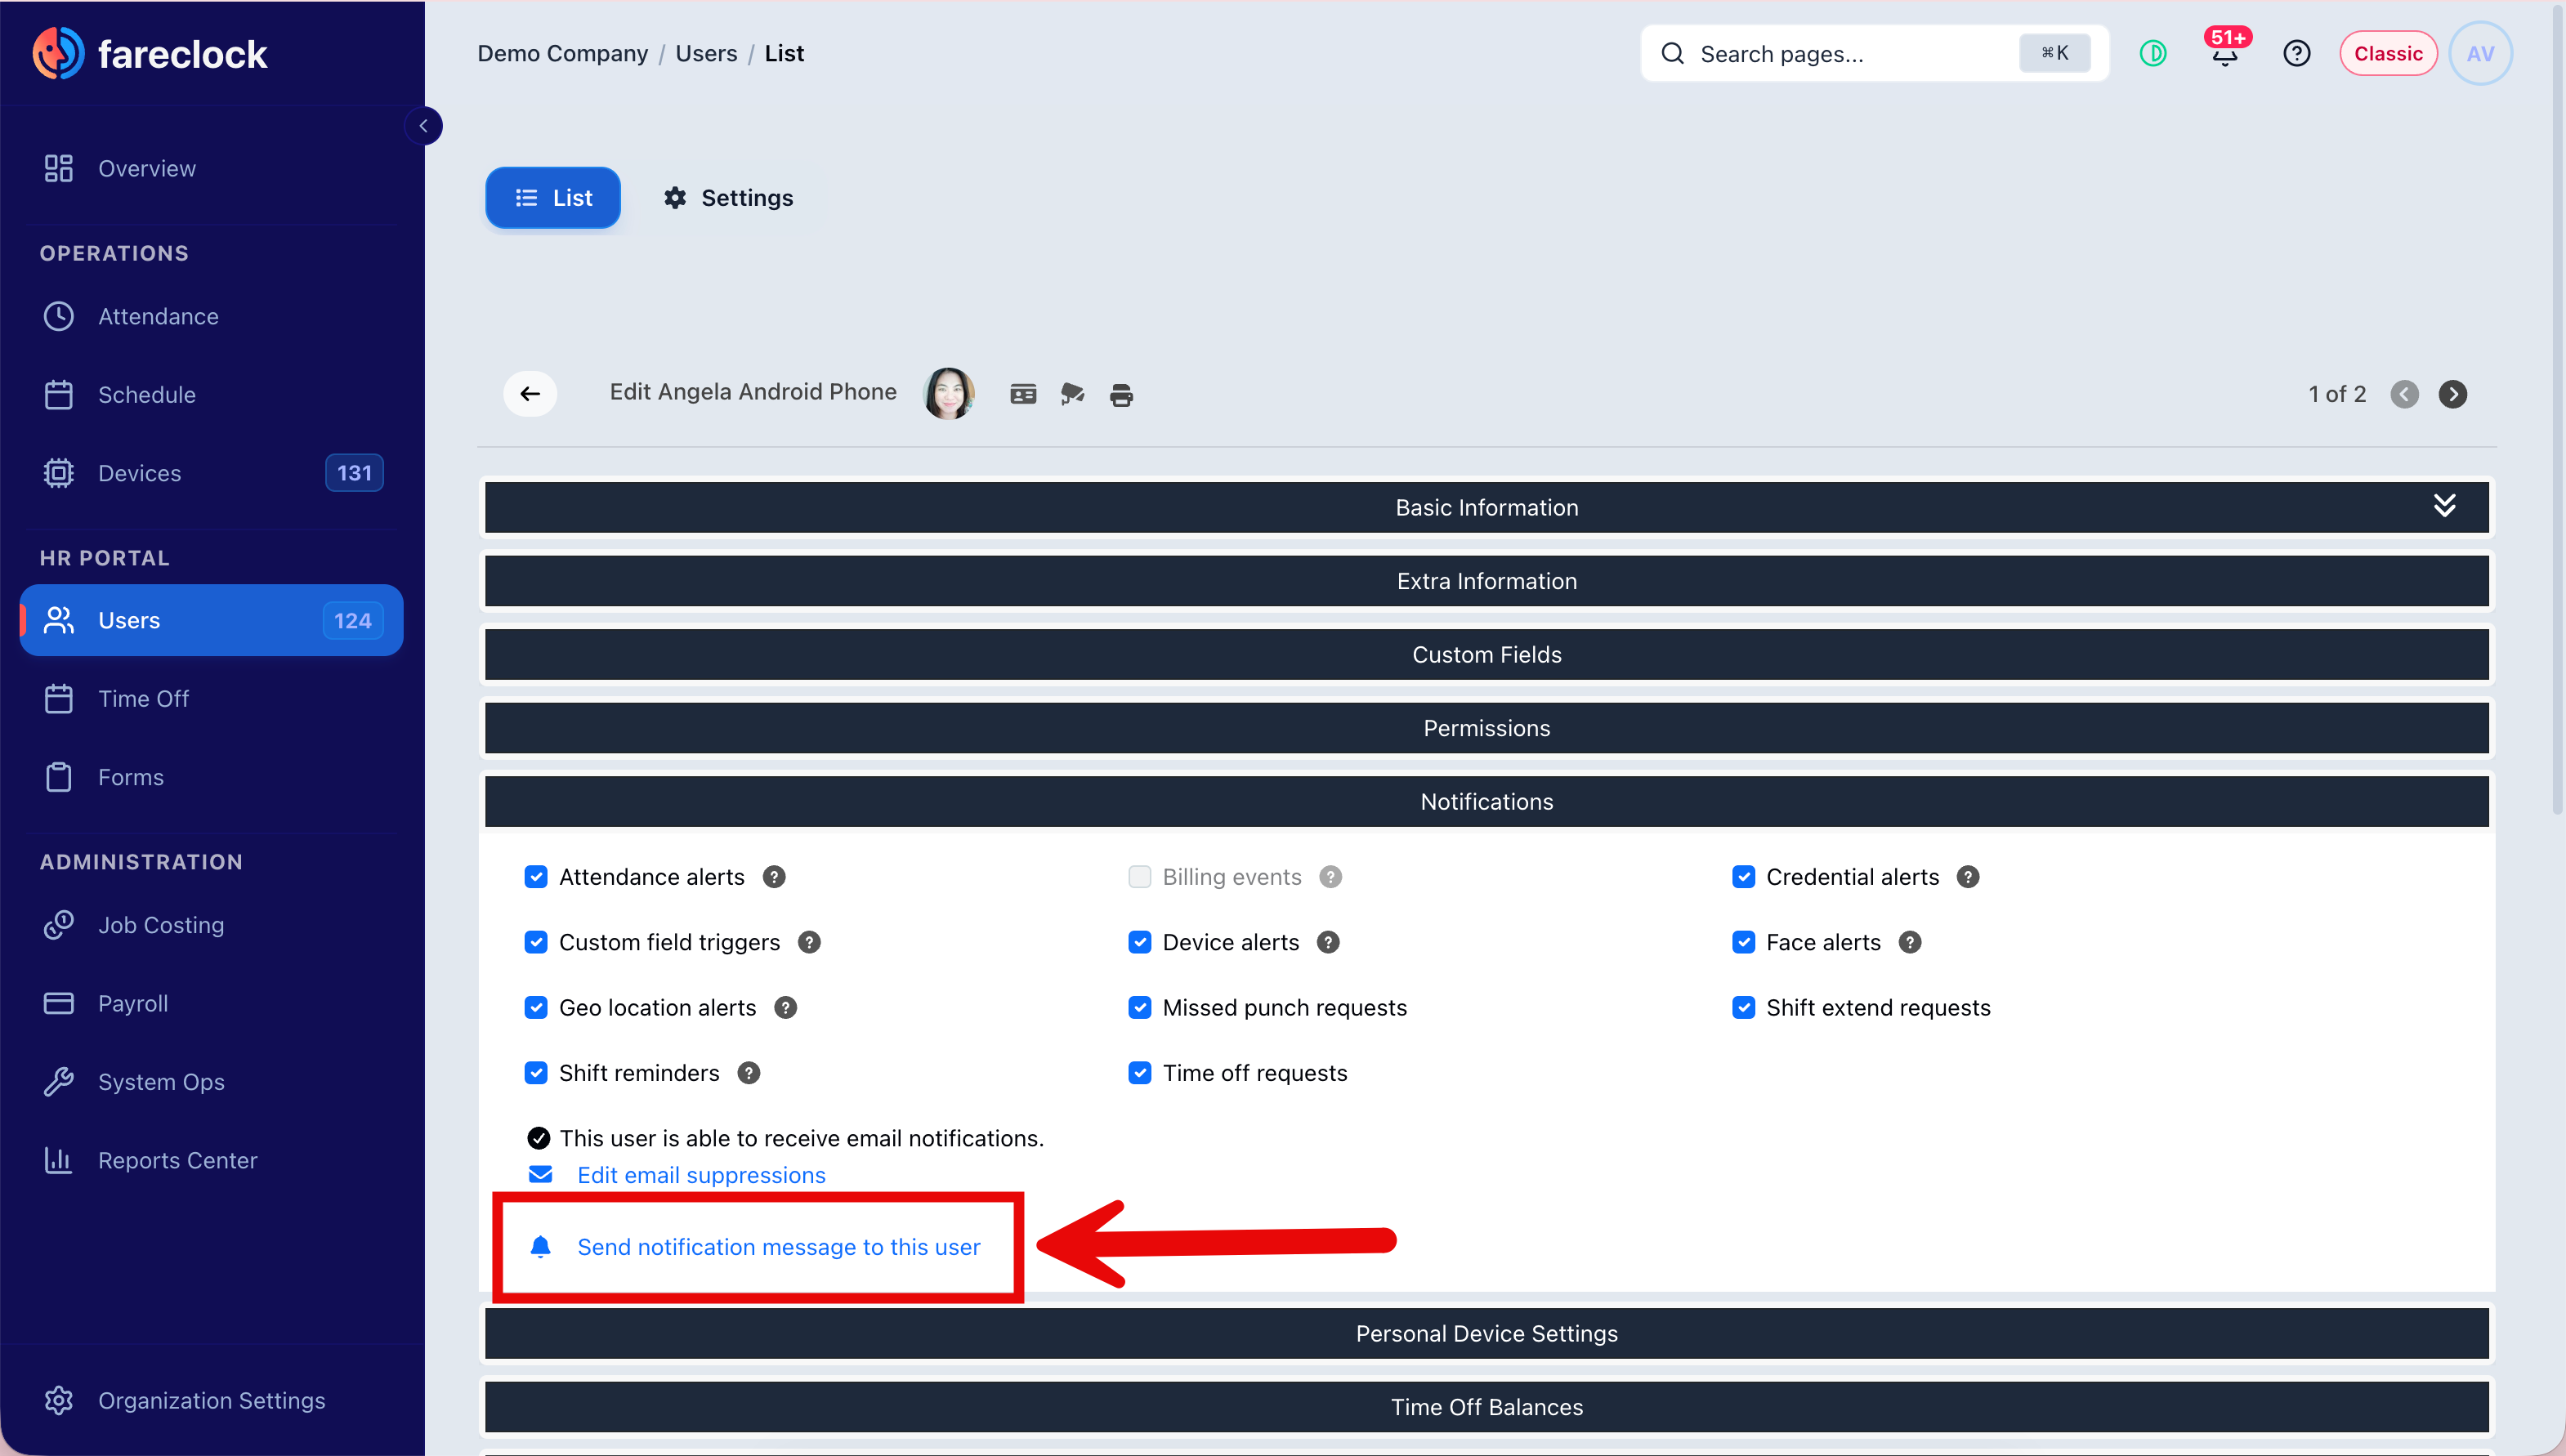Viewport: 2566px width, 1456px height.
Task: Open the help question mark icon
Action: point(2296,53)
